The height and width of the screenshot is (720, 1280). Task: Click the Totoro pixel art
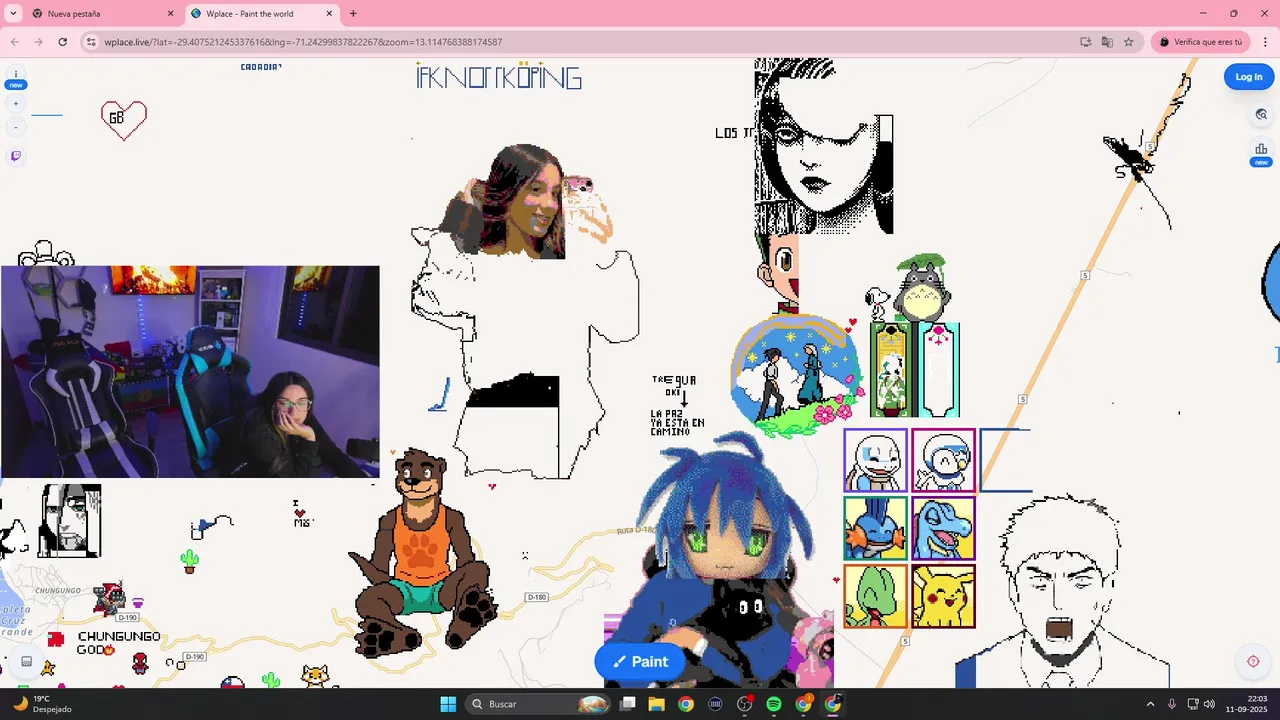pos(922,288)
